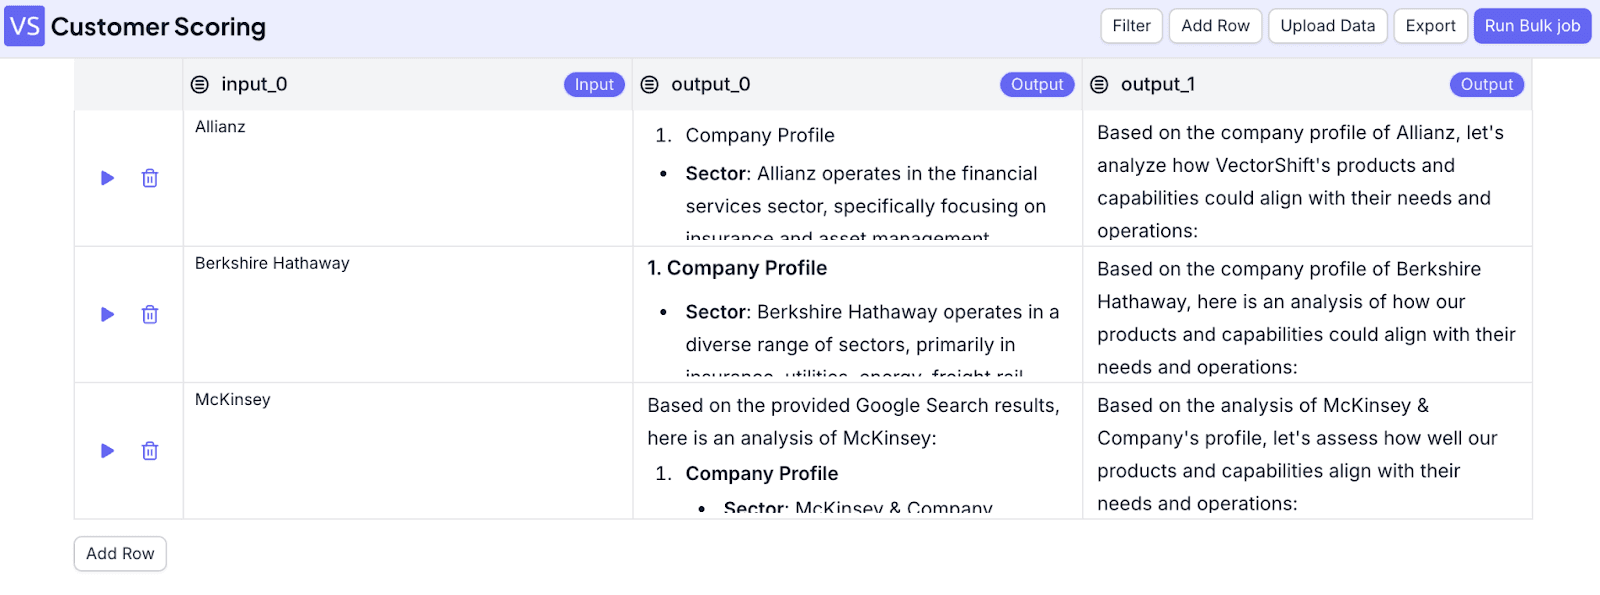Click Add Row below the table
Viewport: 1600px width, 595px height.
point(120,554)
